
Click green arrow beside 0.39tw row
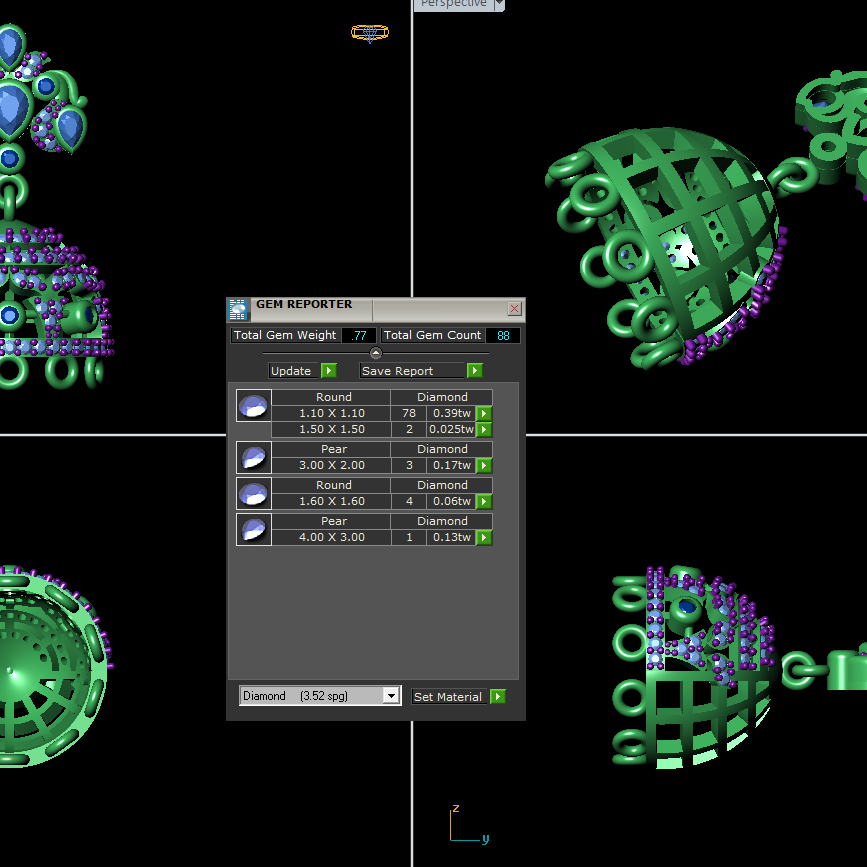(x=484, y=414)
